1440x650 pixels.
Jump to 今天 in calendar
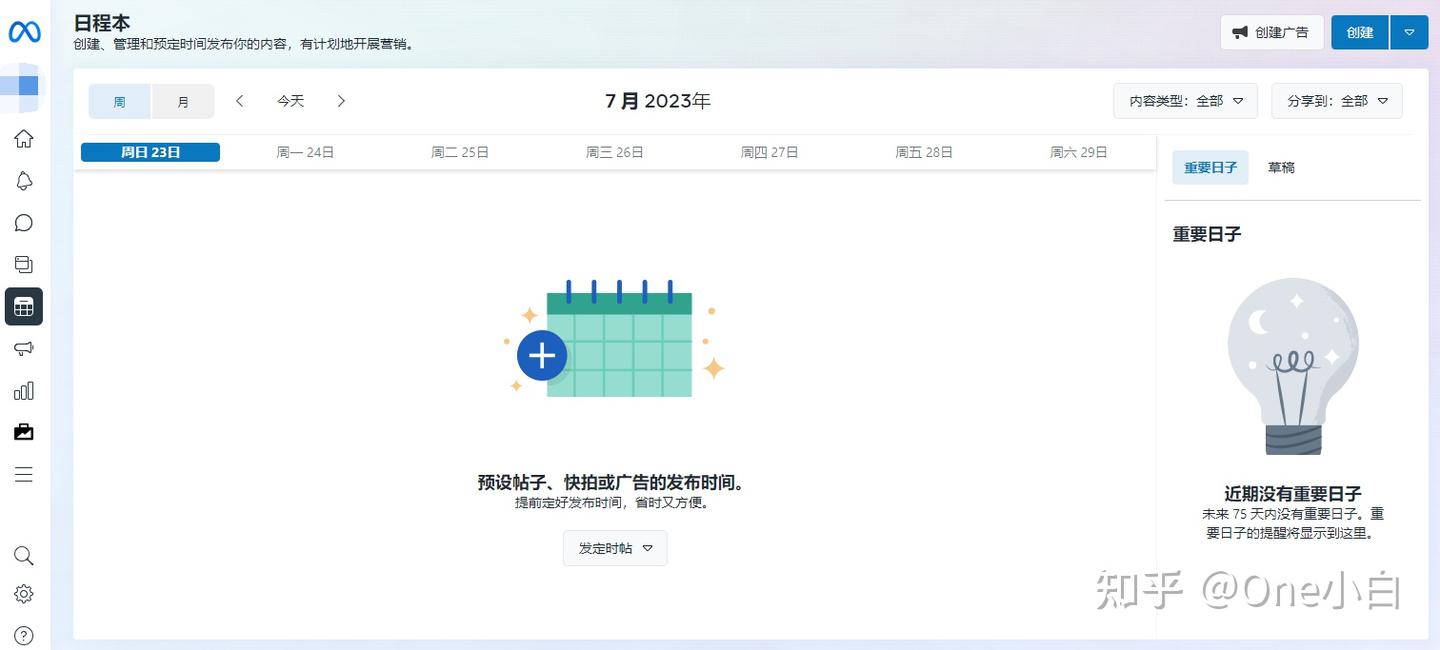pos(291,101)
